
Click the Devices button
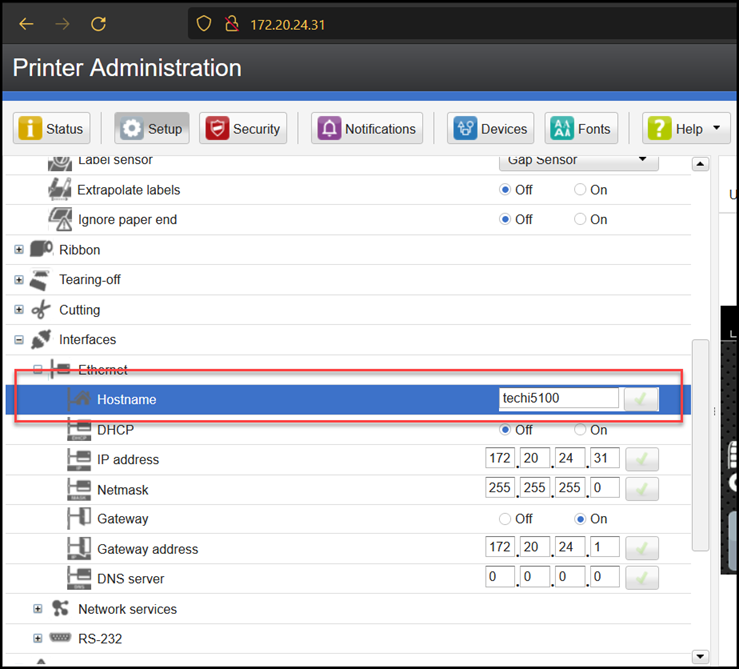pos(491,129)
